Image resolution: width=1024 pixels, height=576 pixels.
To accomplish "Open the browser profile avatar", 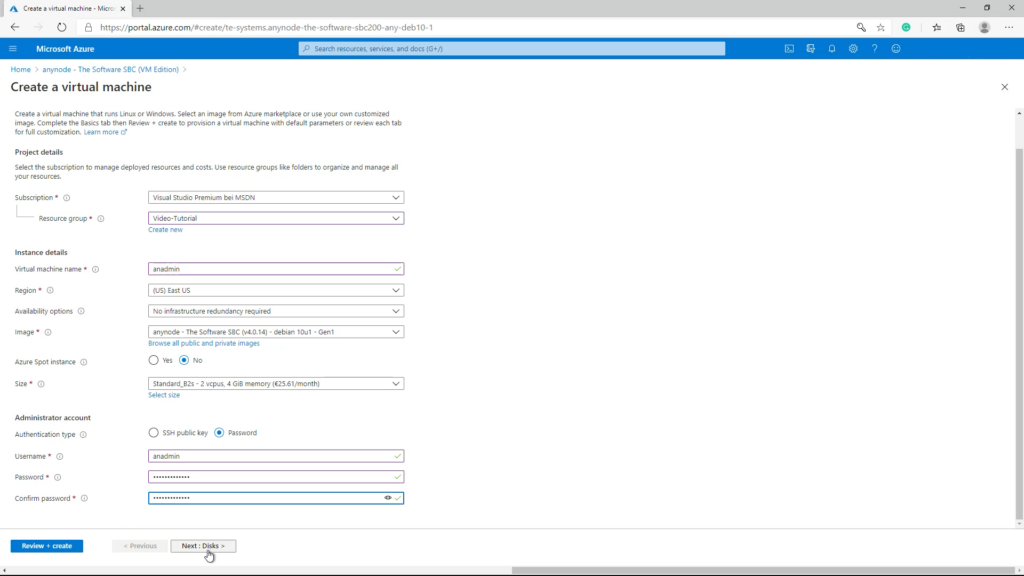I will click(x=984, y=27).
